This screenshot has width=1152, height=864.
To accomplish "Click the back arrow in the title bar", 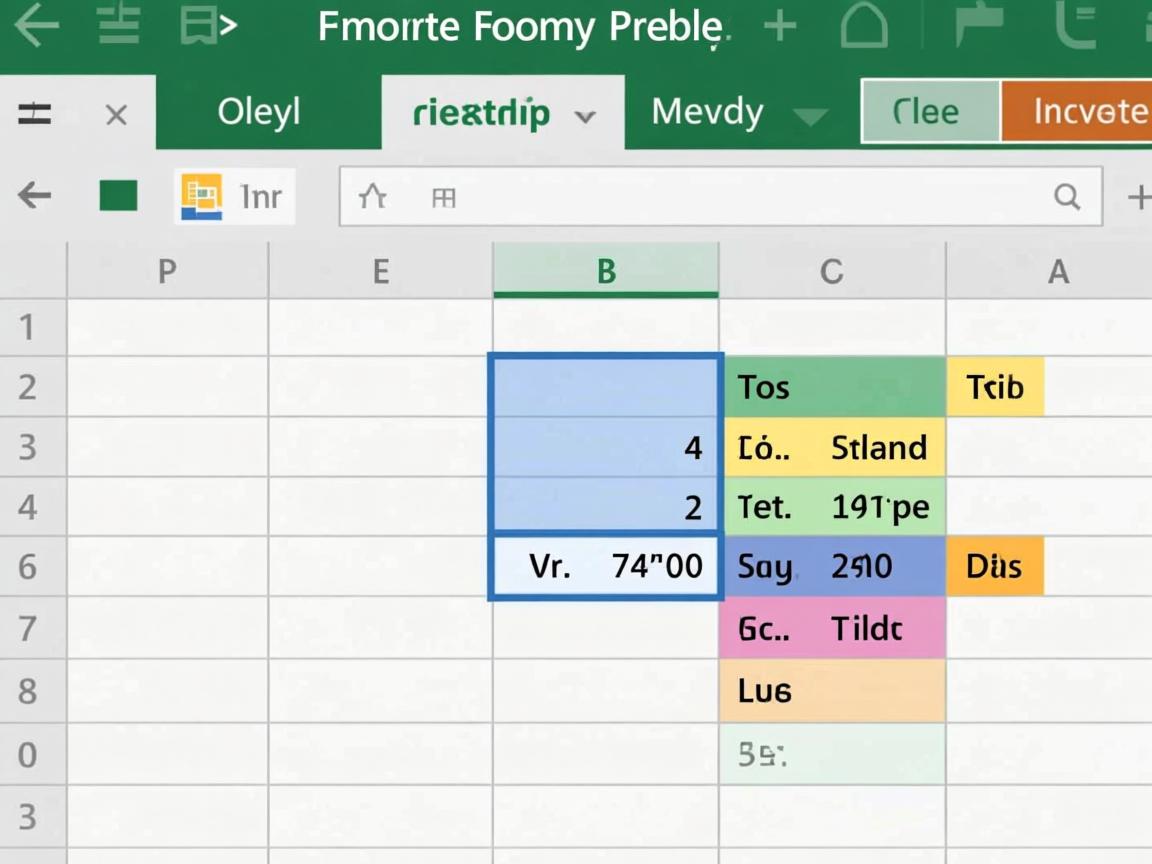I will [x=34, y=26].
